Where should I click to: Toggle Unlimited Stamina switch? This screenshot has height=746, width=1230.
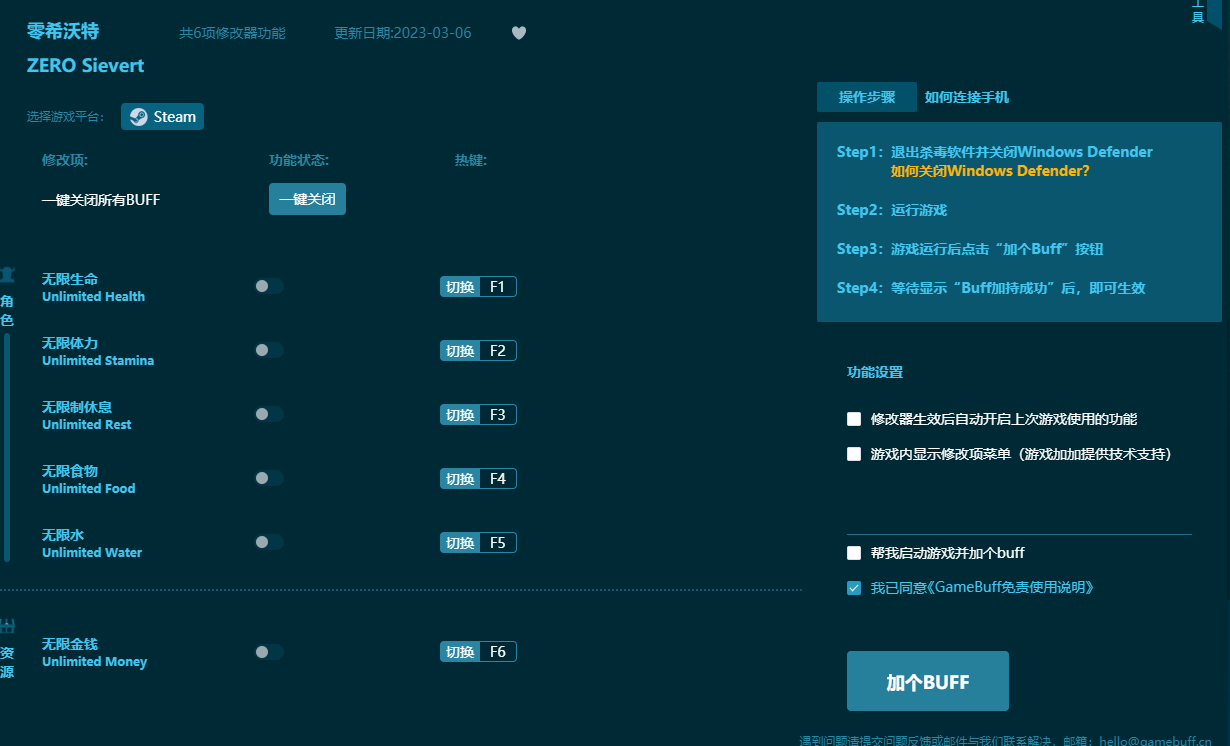coord(268,350)
